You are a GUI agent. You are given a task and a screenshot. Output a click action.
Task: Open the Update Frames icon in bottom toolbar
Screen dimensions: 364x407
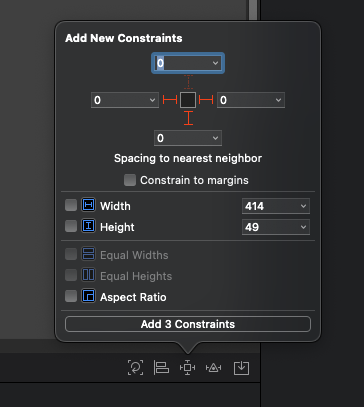pyautogui.click(x=135, y=368)
